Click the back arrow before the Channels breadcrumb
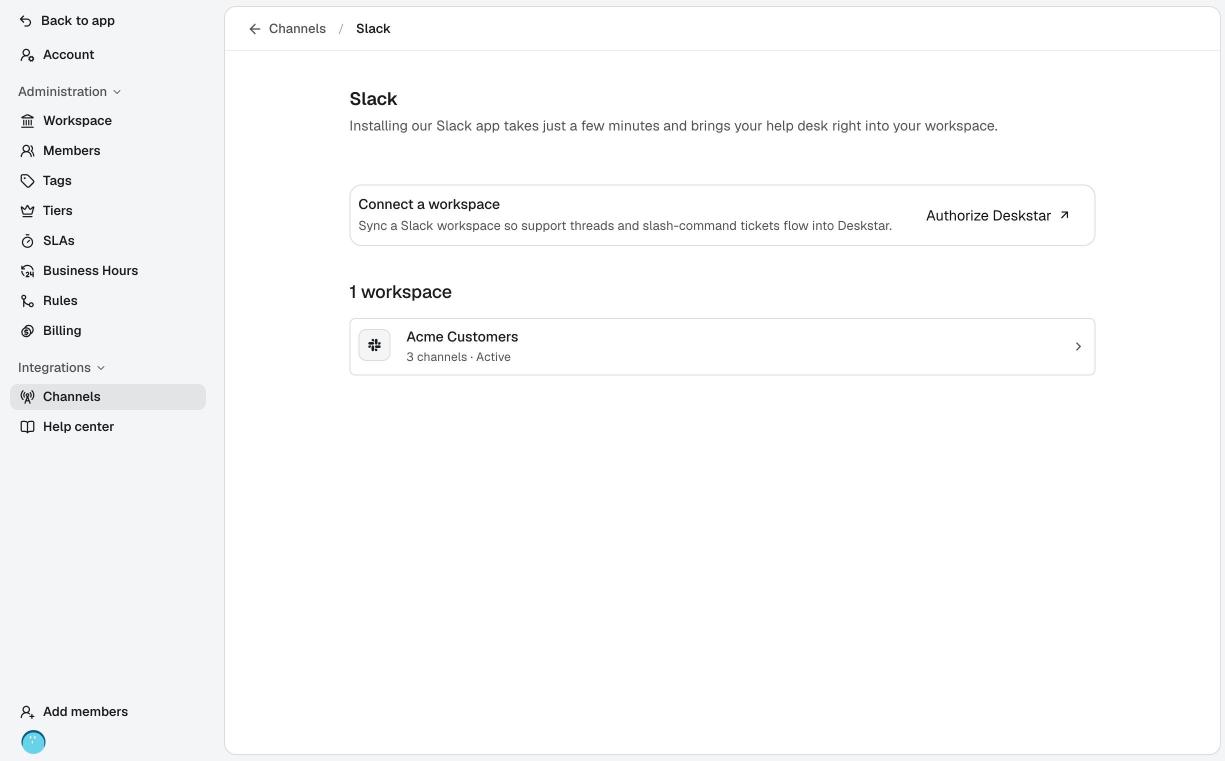 255,29
